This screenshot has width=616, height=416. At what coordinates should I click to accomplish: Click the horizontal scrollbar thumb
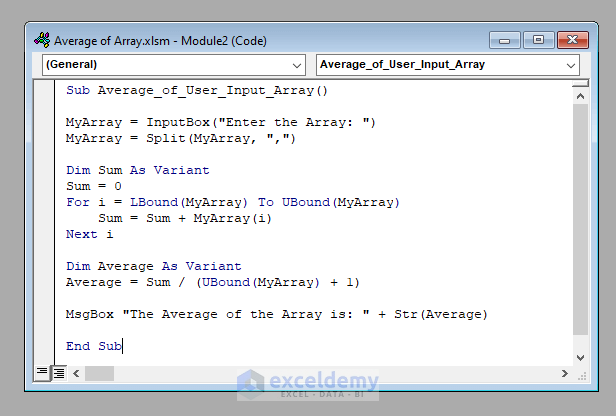[x=99, y=373]
